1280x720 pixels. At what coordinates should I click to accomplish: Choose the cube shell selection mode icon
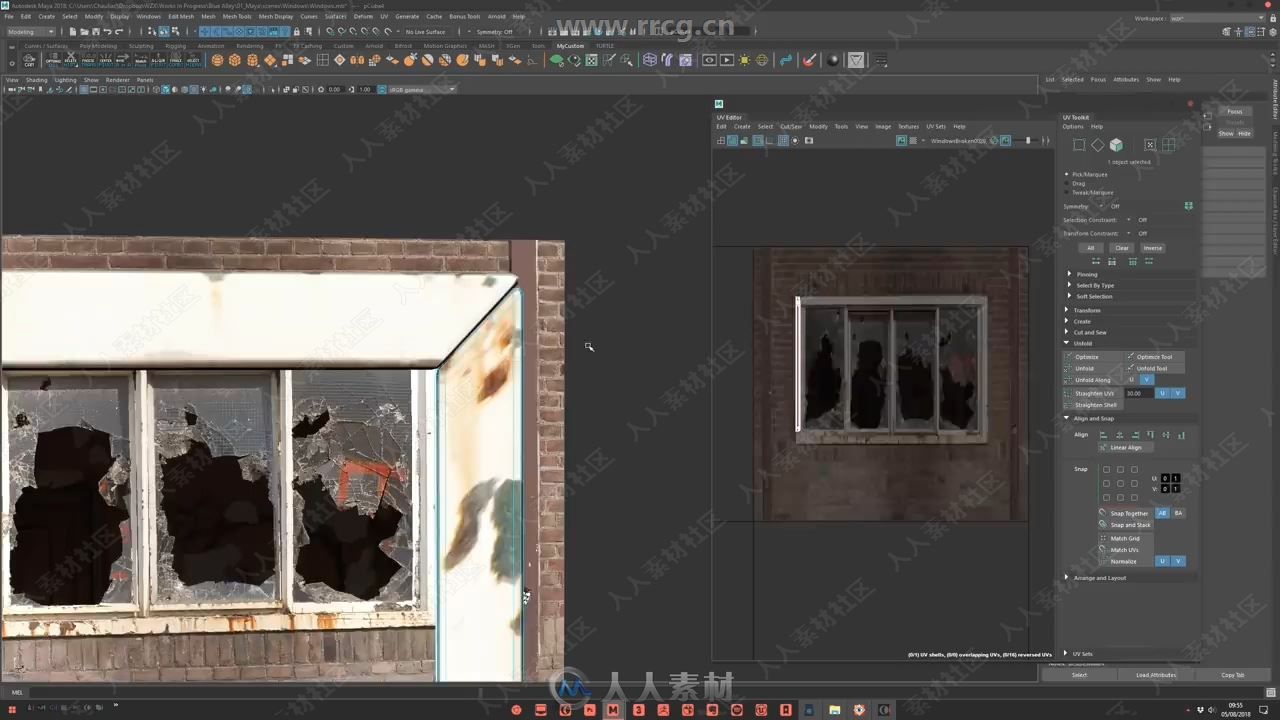tap(1116, 145)
